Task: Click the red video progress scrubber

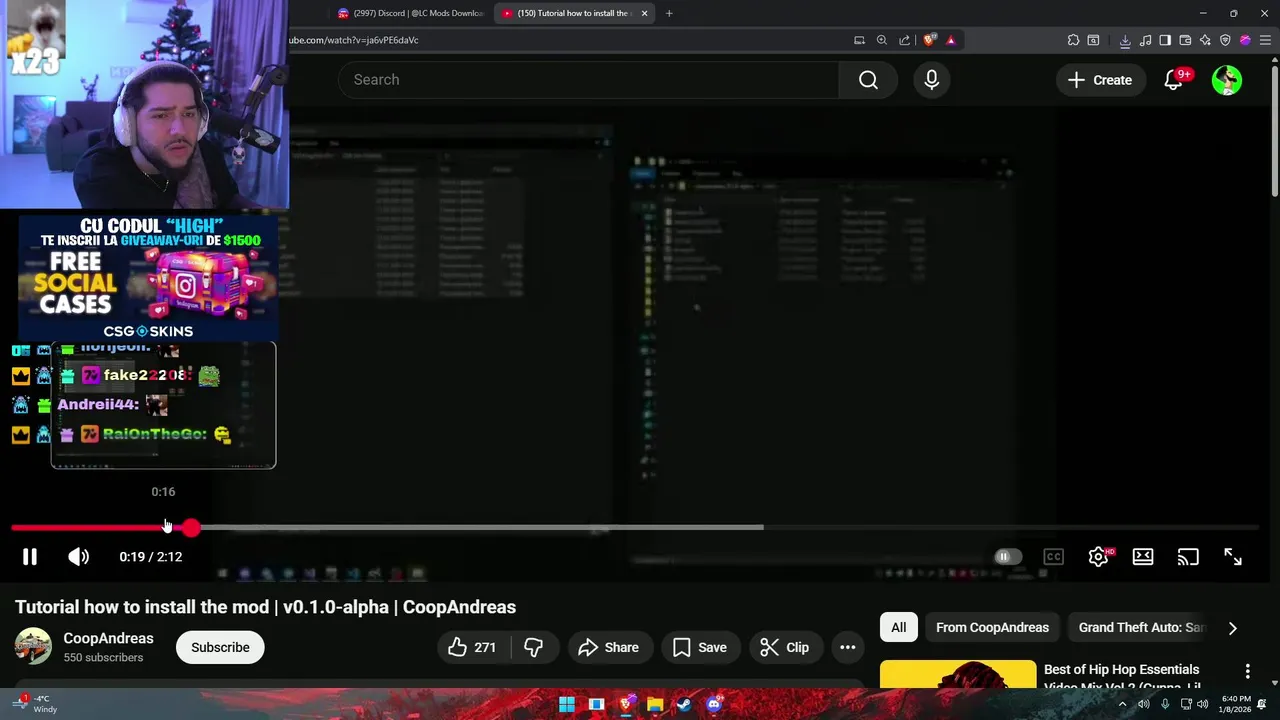Action: pyautogui.click(x=191, y=527)
